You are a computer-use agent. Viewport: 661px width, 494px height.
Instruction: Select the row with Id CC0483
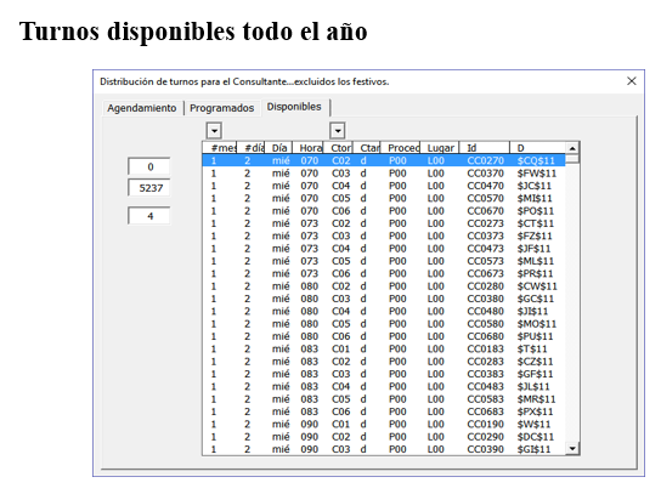[x=384, y=387]
